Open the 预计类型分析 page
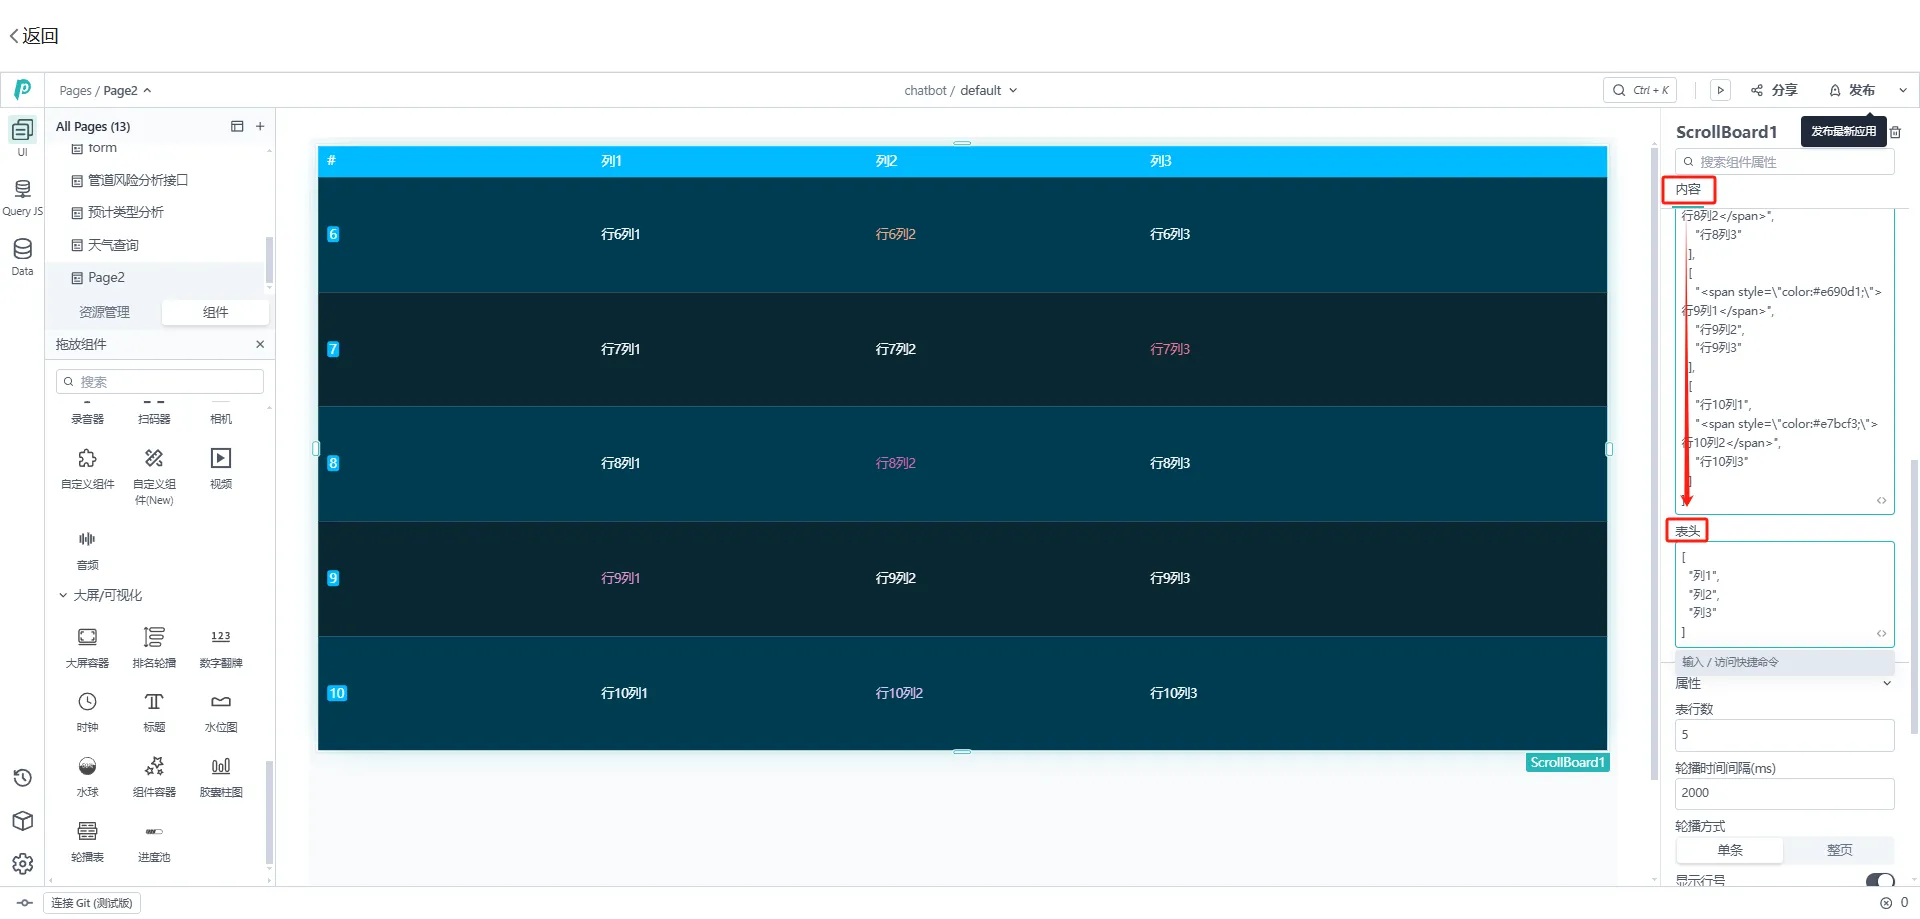The width and height of the screenshot is (1920, 919). point(126,212)
